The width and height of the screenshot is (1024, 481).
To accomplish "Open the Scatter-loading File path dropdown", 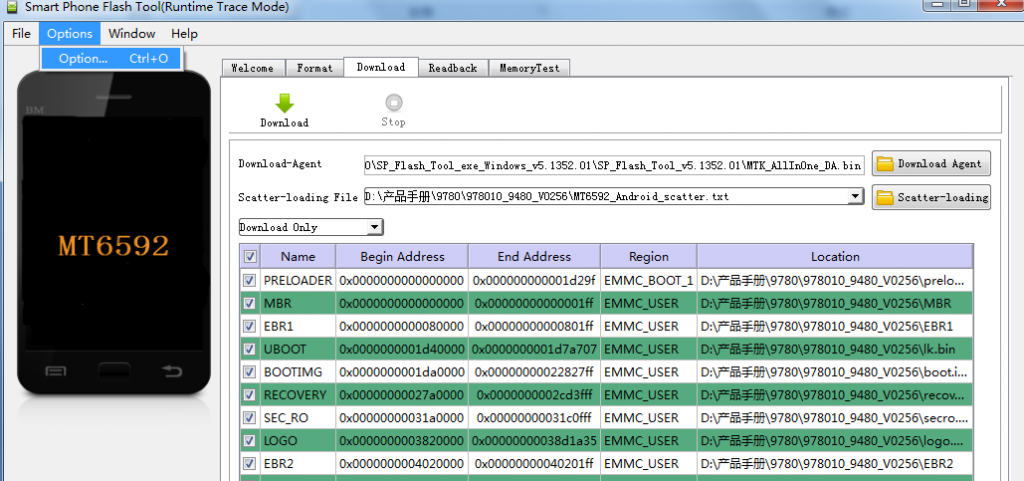I will point(855,197).
